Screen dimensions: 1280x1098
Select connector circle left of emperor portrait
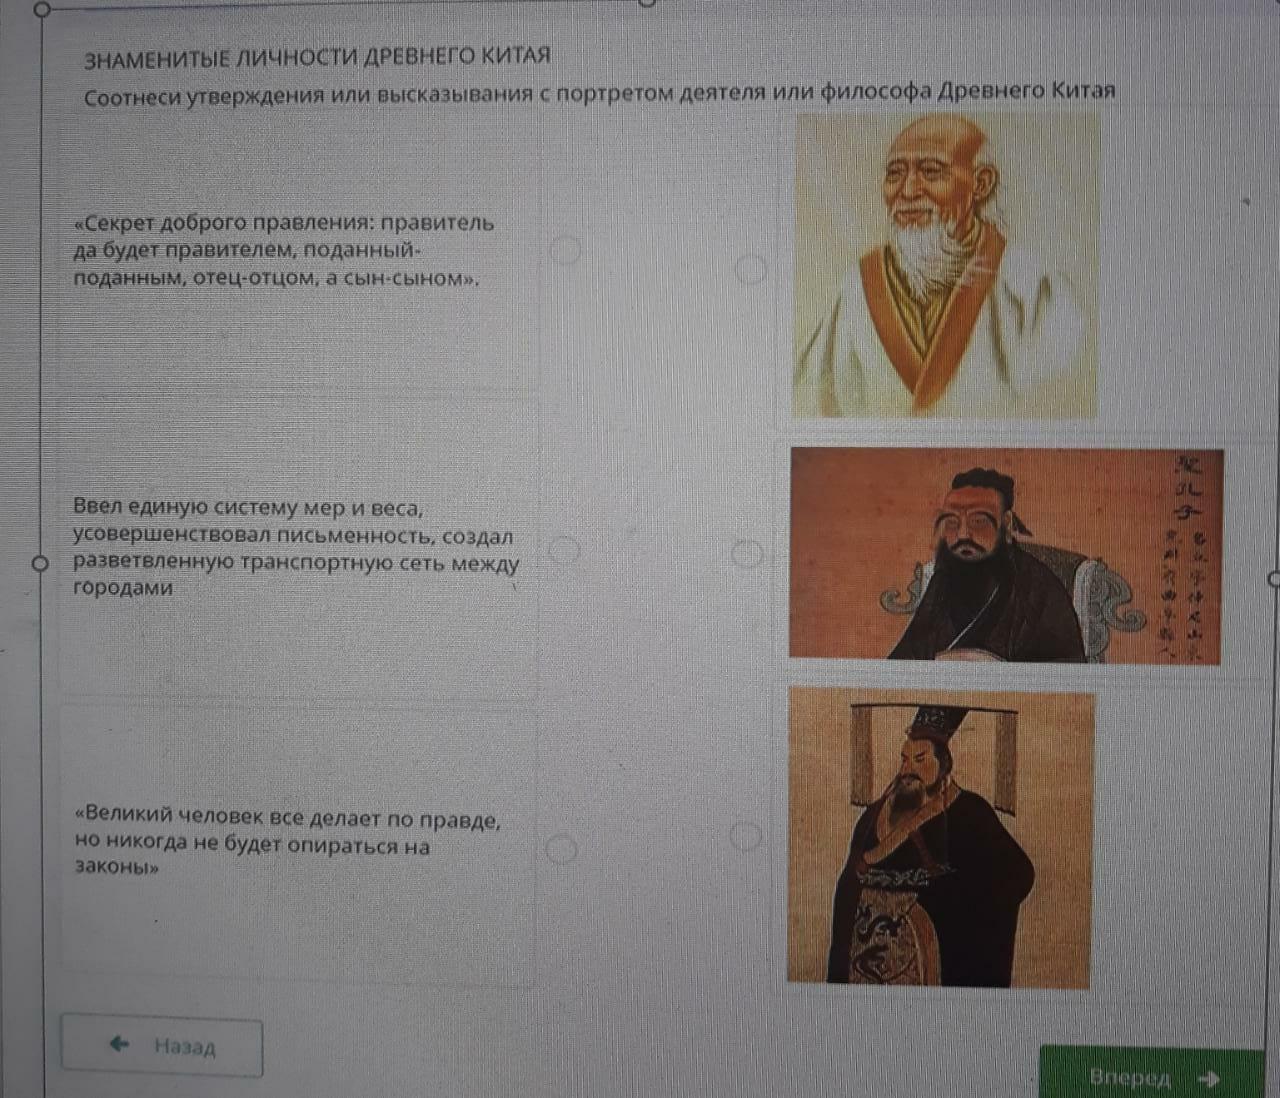click(745, 836)
